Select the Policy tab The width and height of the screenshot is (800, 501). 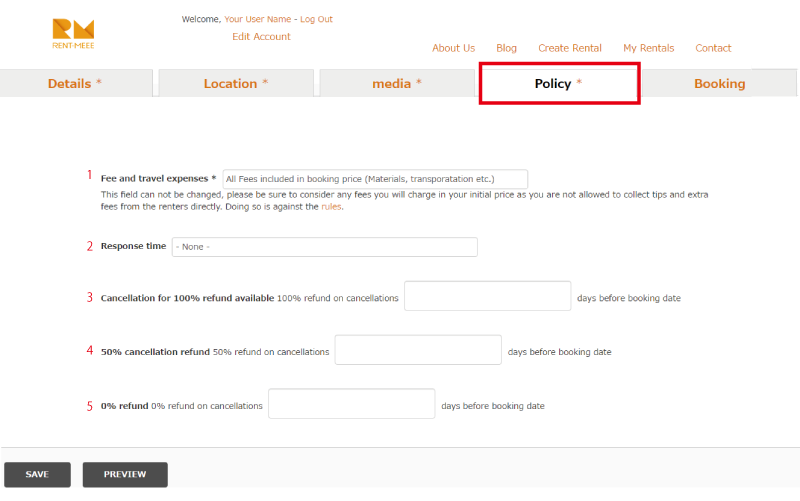pyautogui.click(x=560, y=83)
